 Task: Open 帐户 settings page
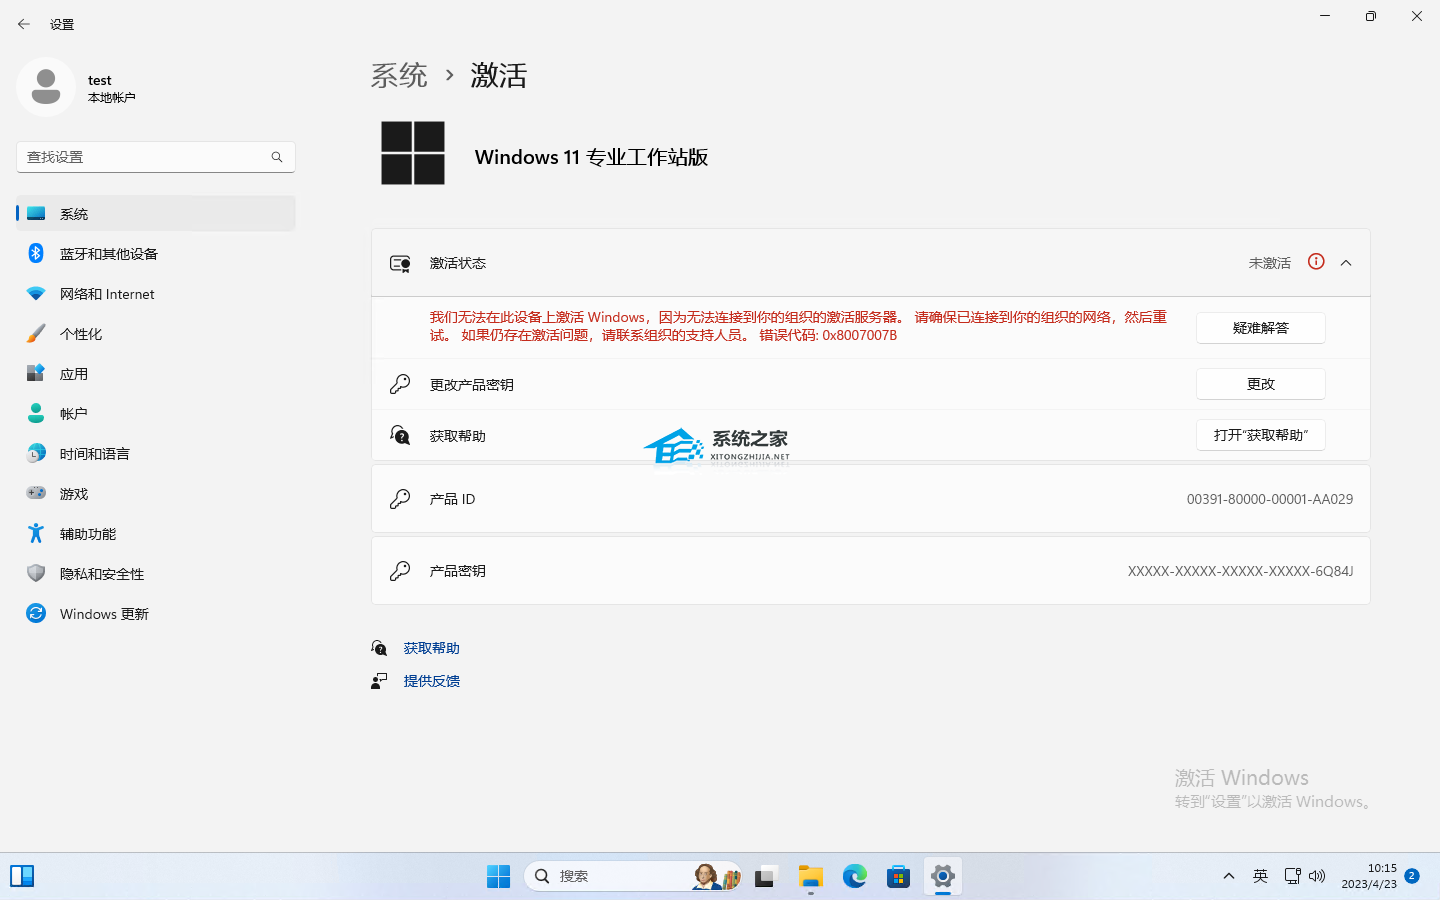156,413
